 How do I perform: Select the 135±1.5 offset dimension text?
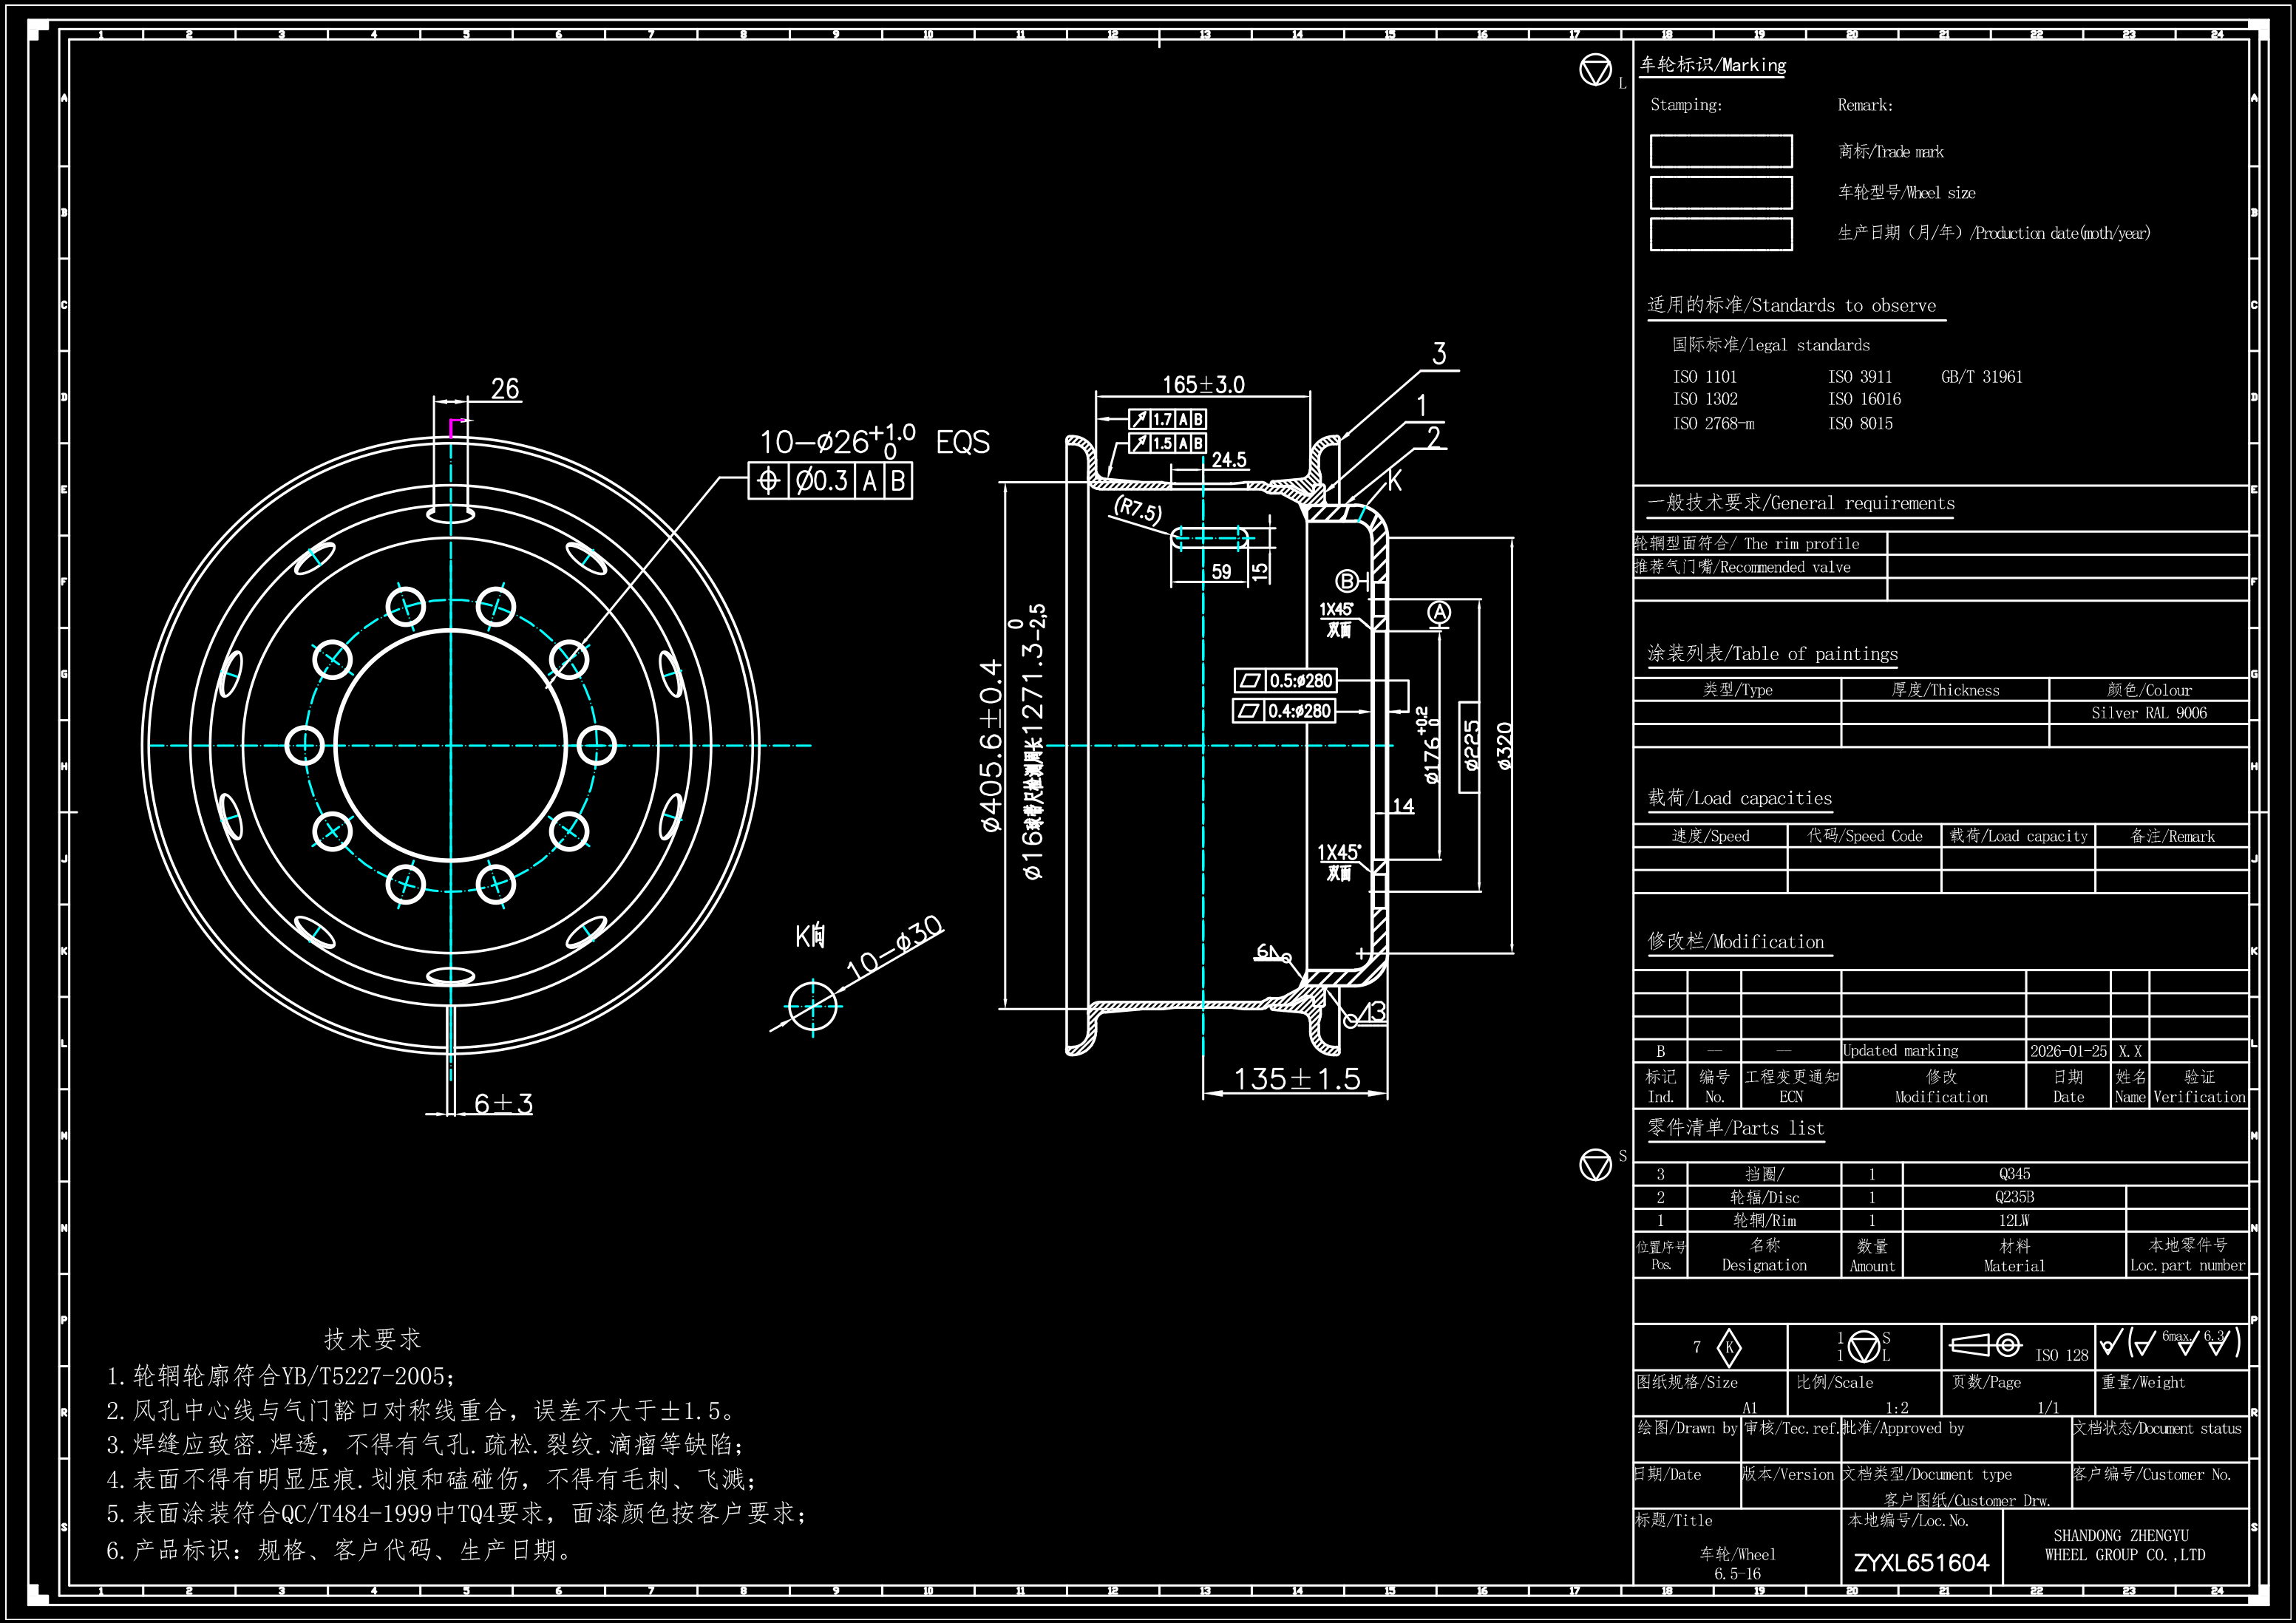point(1297,1079)
